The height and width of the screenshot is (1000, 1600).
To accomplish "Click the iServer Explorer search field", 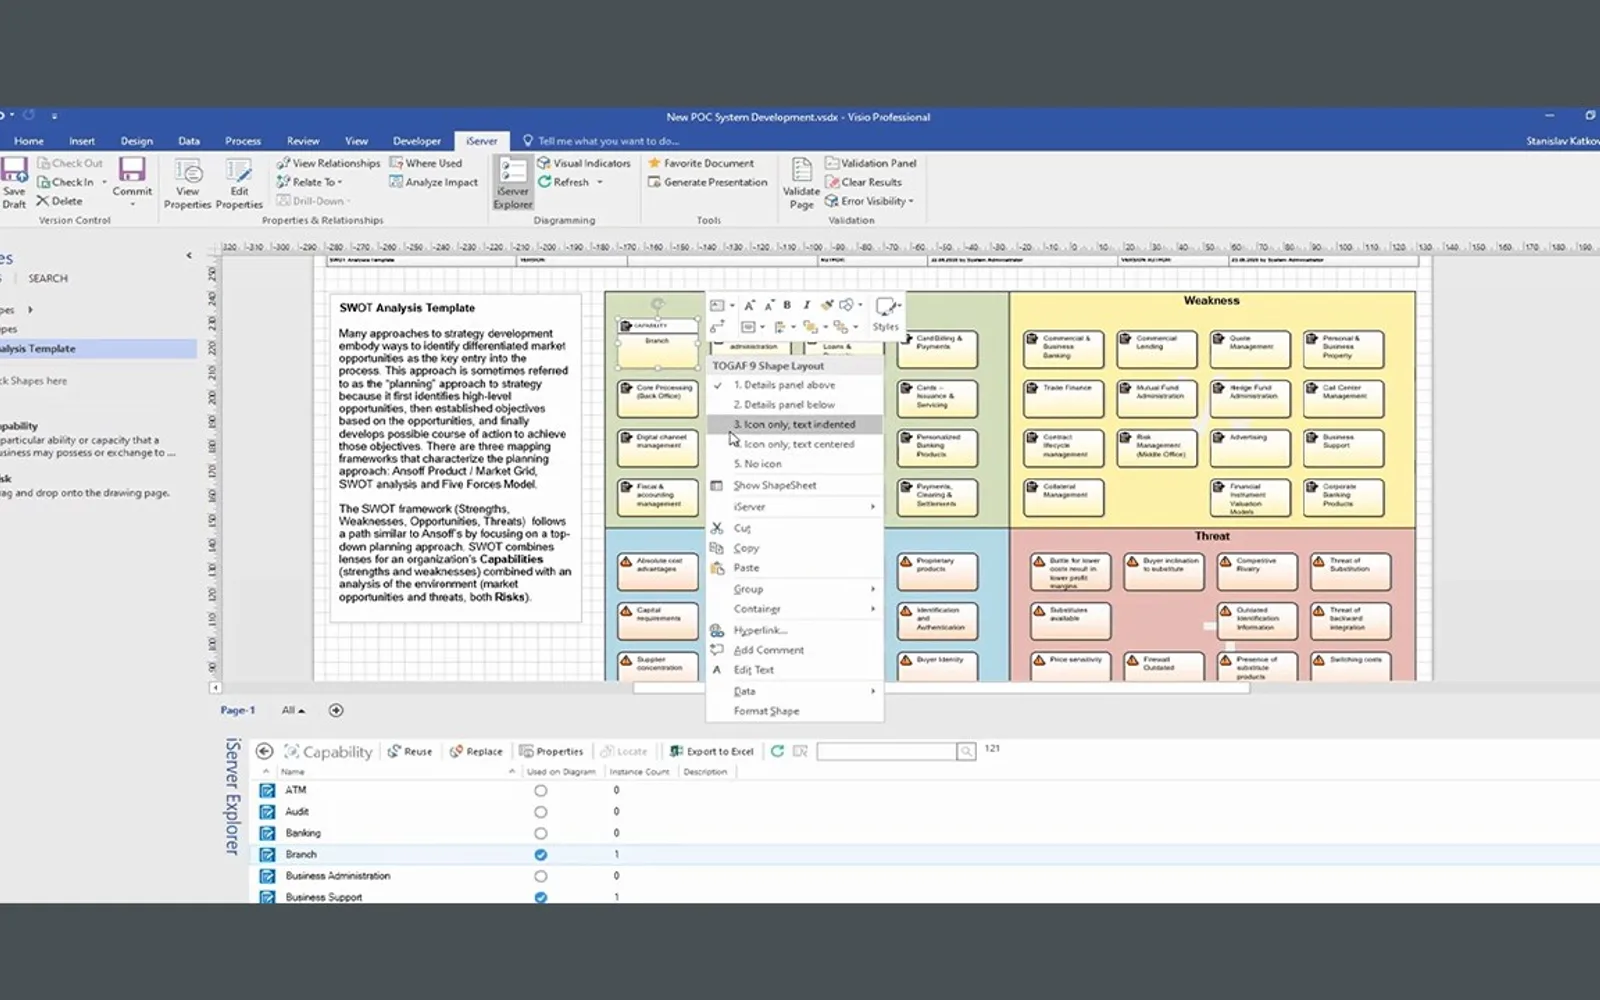I will (x=887, y=751).
